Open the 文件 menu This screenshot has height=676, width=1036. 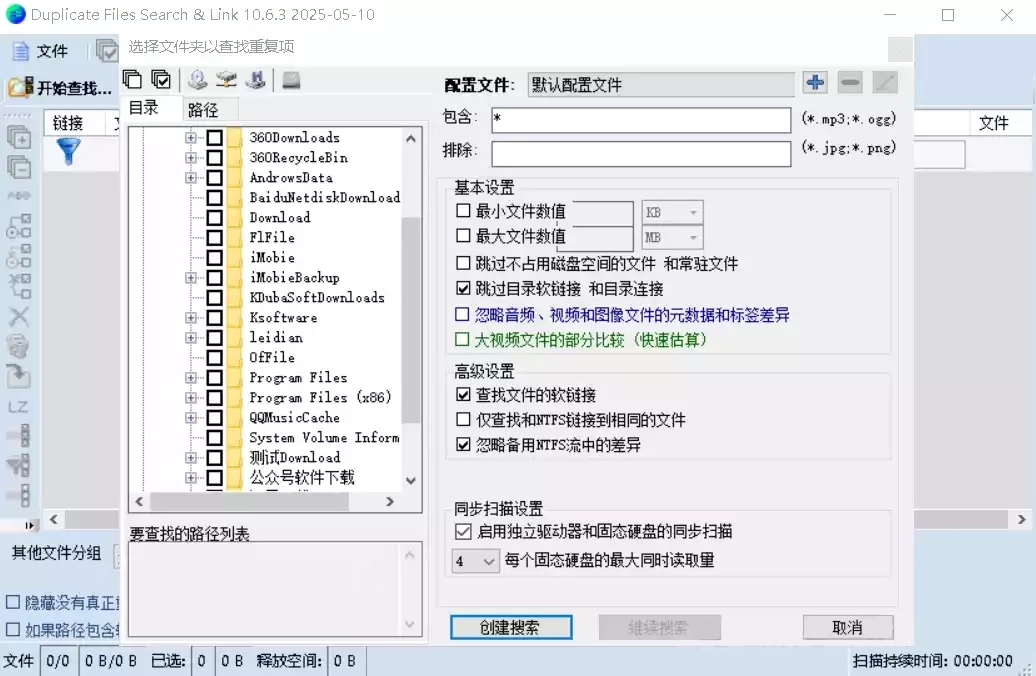(52, 51)
